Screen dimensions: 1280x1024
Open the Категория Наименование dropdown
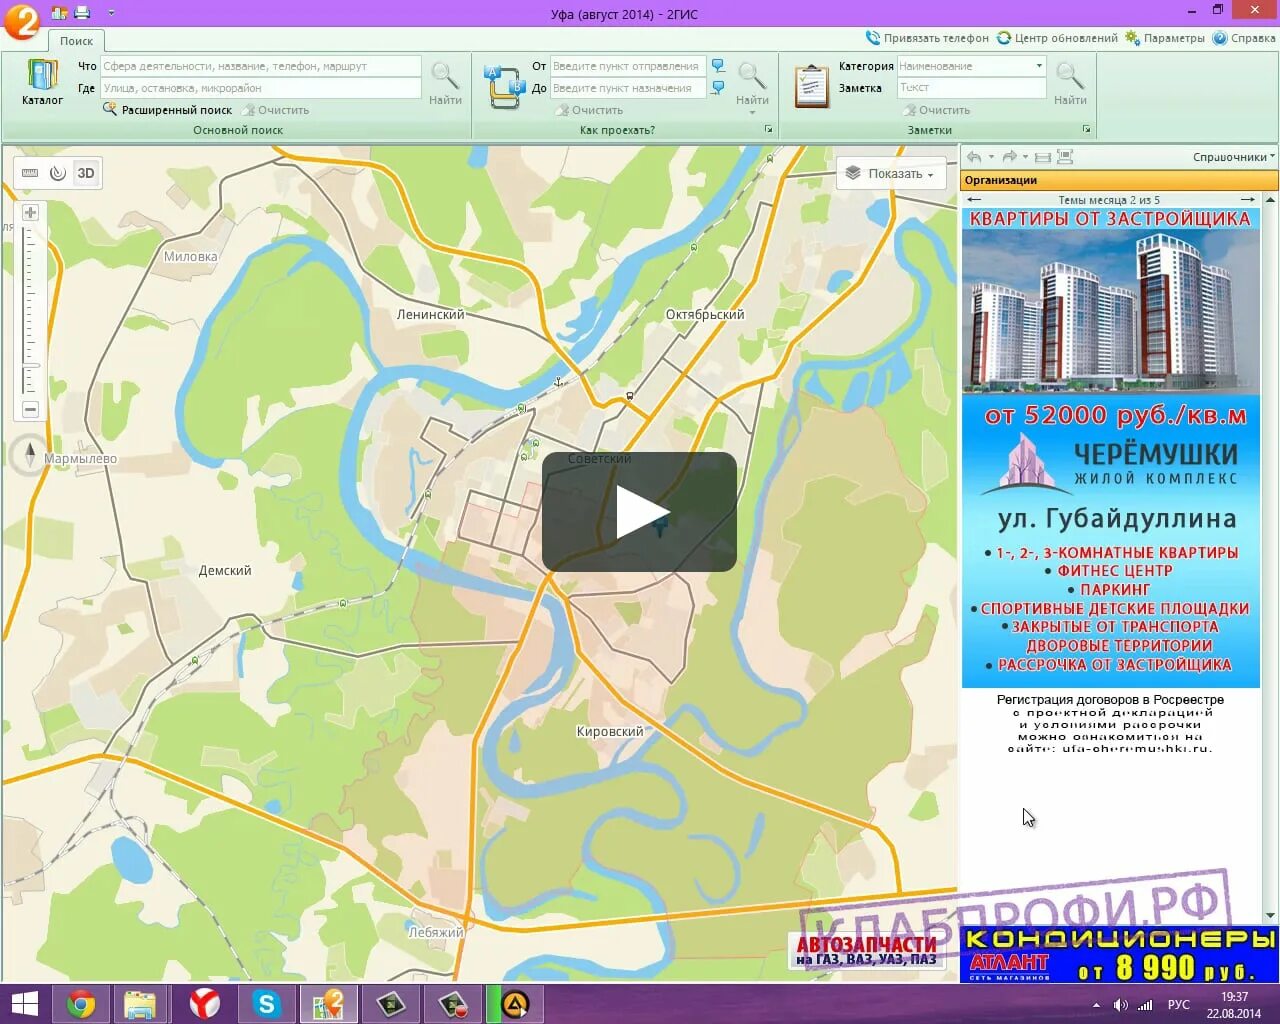point(1039,66)
